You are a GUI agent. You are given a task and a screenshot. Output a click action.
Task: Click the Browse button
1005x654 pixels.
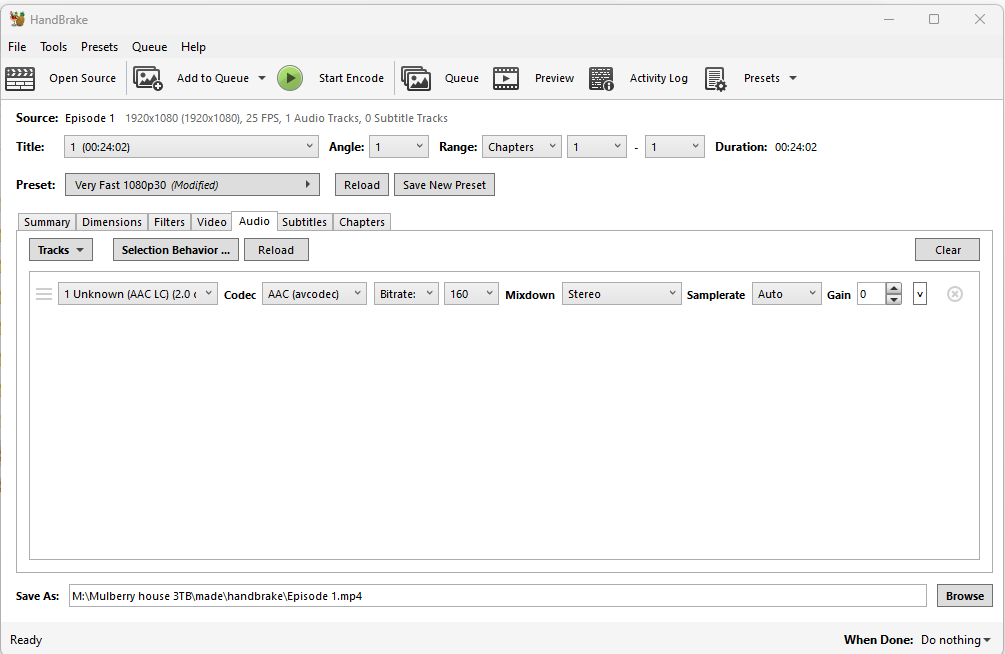click(965, 596)
